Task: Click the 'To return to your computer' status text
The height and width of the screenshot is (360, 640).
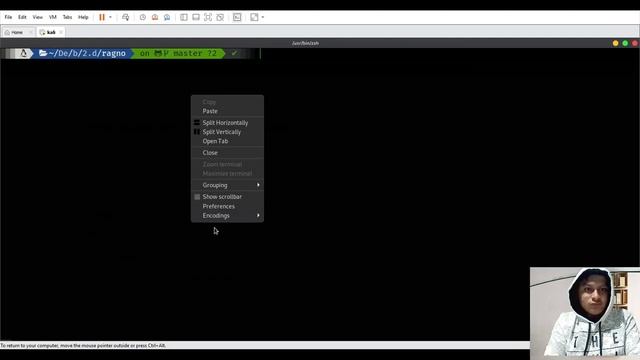Action: (x=83, y=345)
